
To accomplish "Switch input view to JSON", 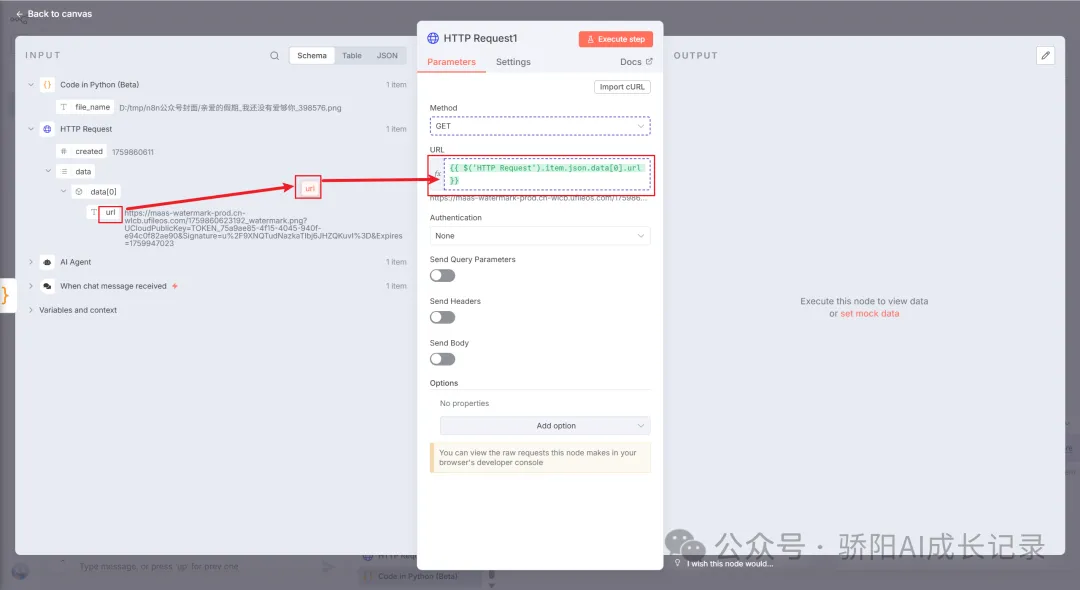I will 387,56.
